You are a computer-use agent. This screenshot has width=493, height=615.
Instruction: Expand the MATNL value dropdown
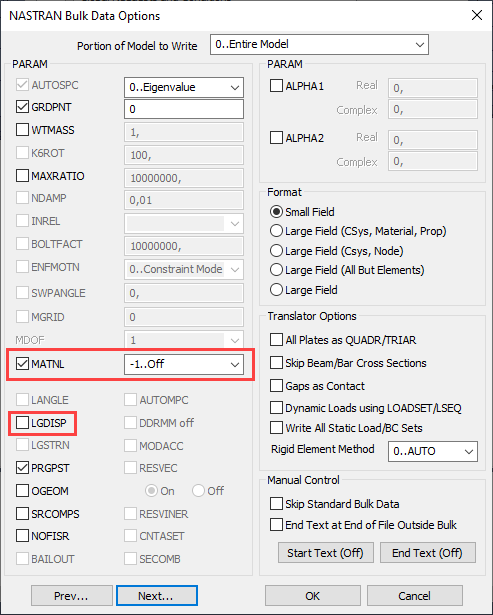pos(184,364)
